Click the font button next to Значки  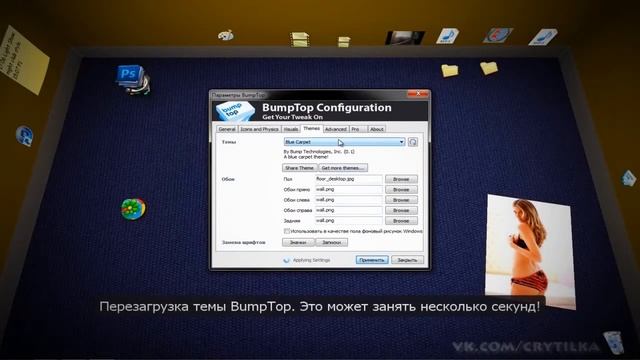click(x=332, y=242)
